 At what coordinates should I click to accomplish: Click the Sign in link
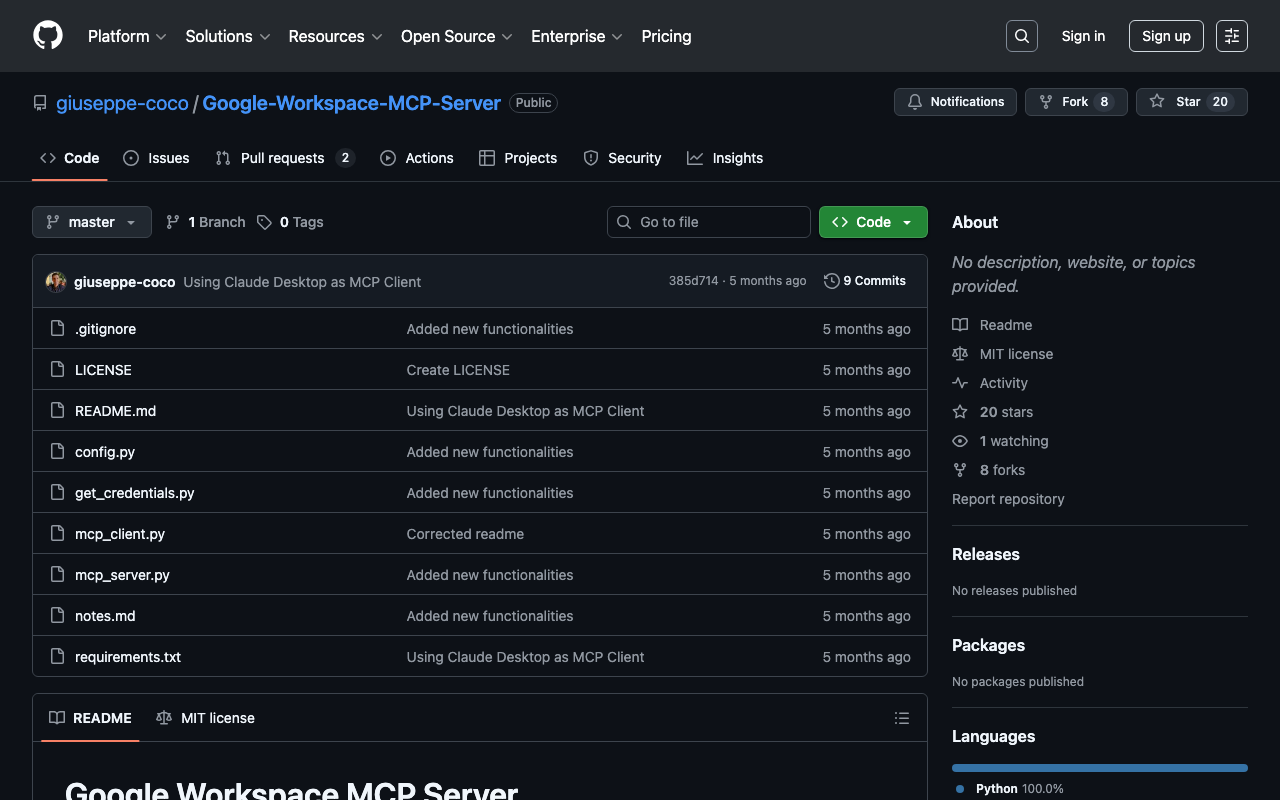1083,36
